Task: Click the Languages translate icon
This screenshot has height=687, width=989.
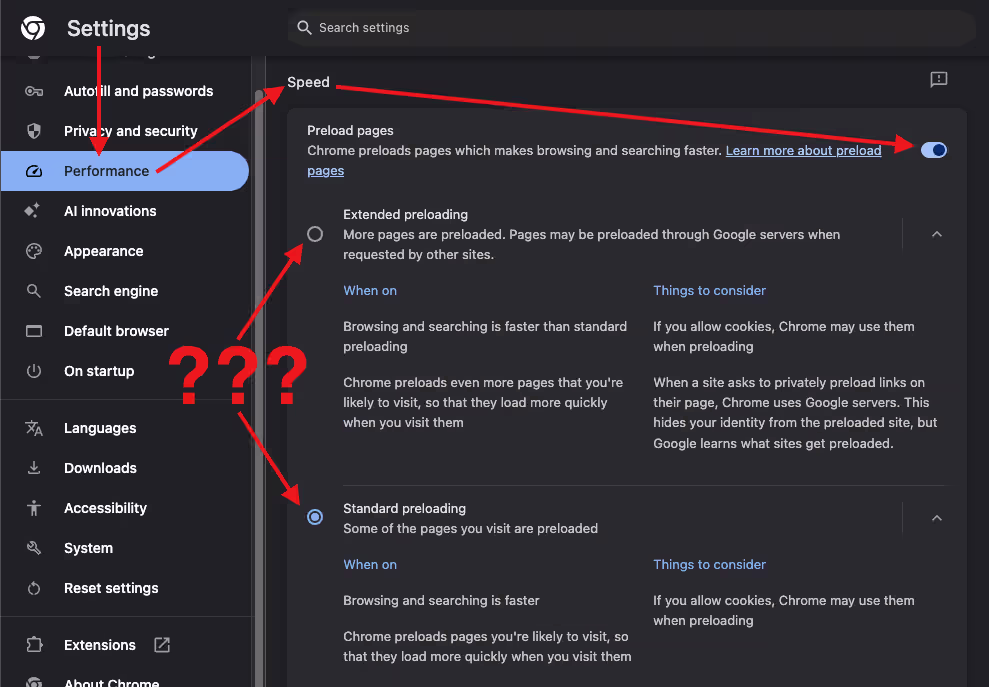Action: tap(34, 428)
